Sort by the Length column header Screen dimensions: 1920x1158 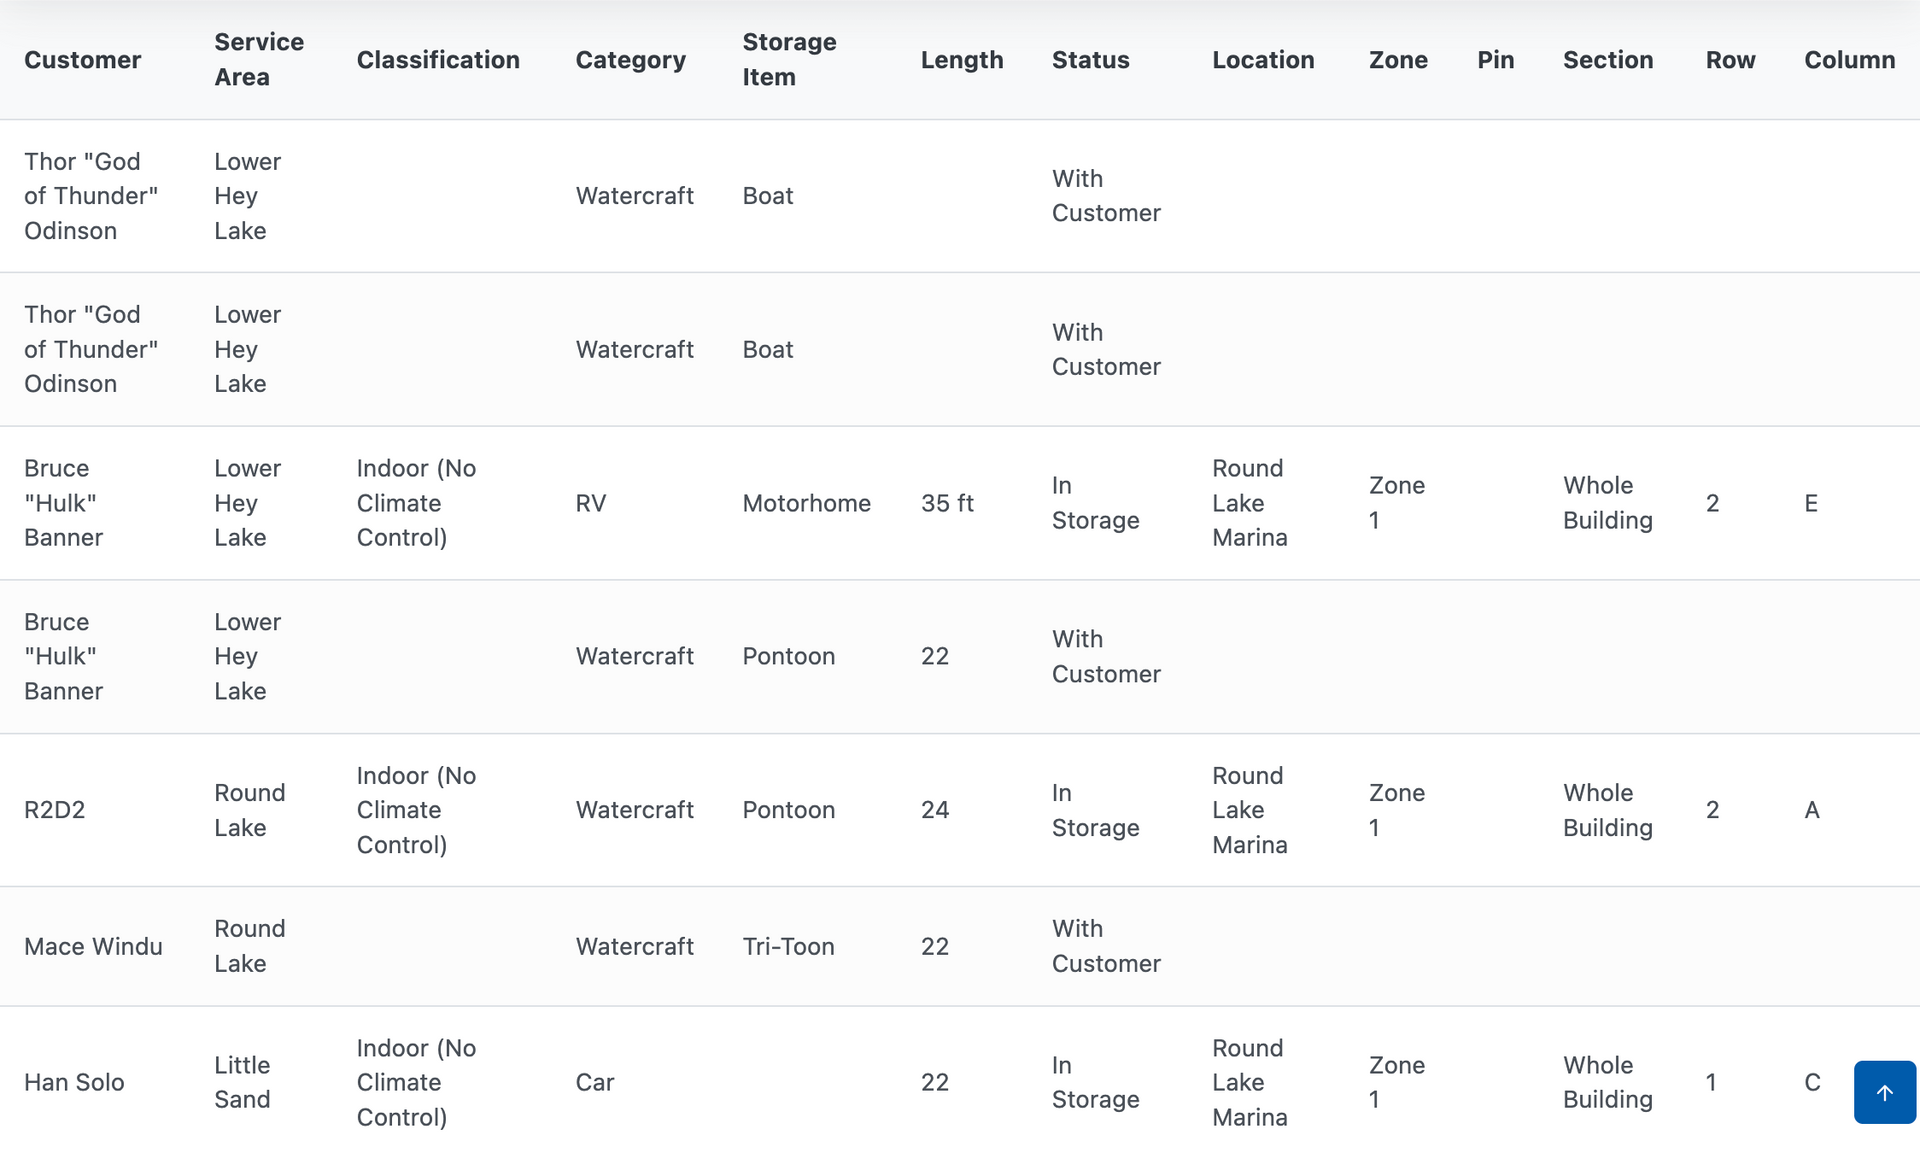[962, 60]
